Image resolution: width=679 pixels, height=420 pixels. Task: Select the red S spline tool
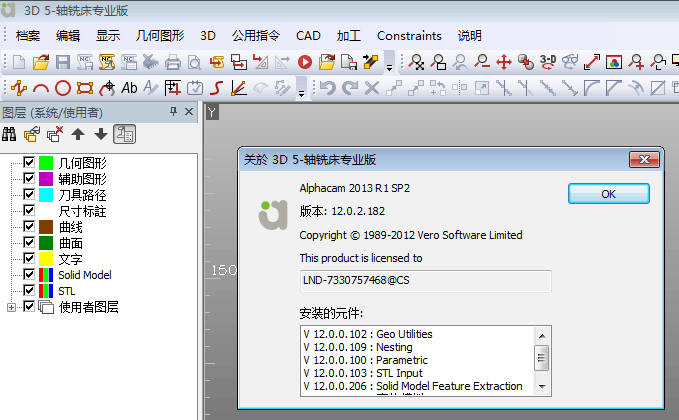coord(216,88)
